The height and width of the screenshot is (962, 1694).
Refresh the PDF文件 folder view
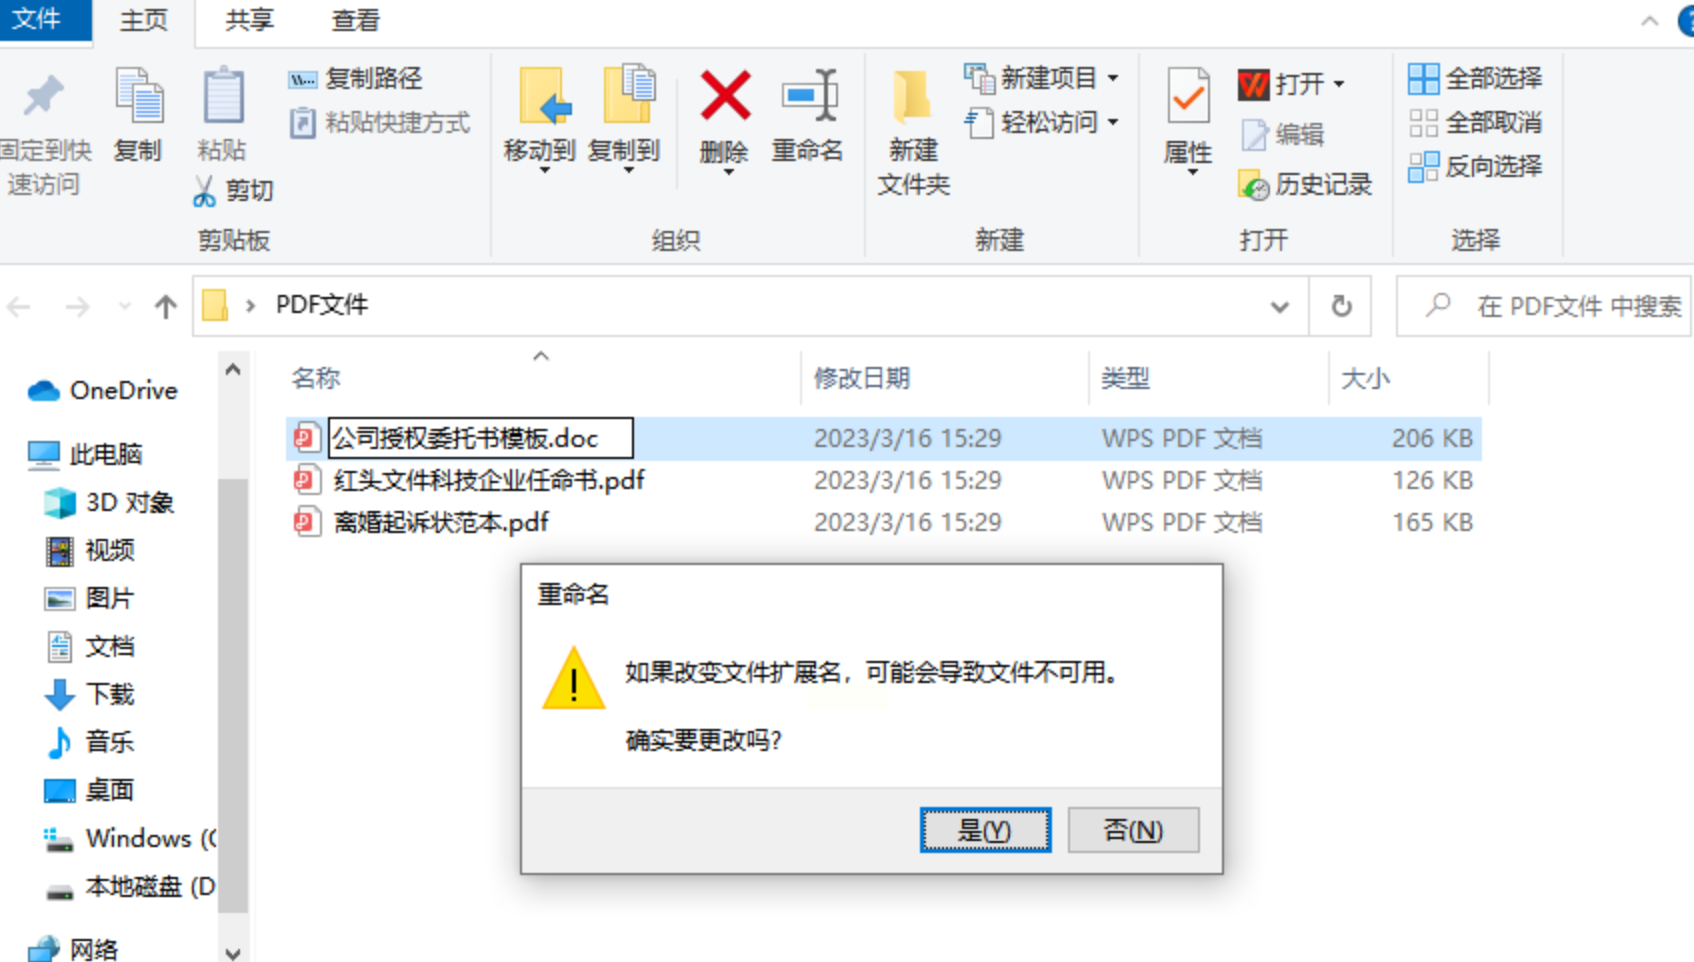coord(1342,306)
